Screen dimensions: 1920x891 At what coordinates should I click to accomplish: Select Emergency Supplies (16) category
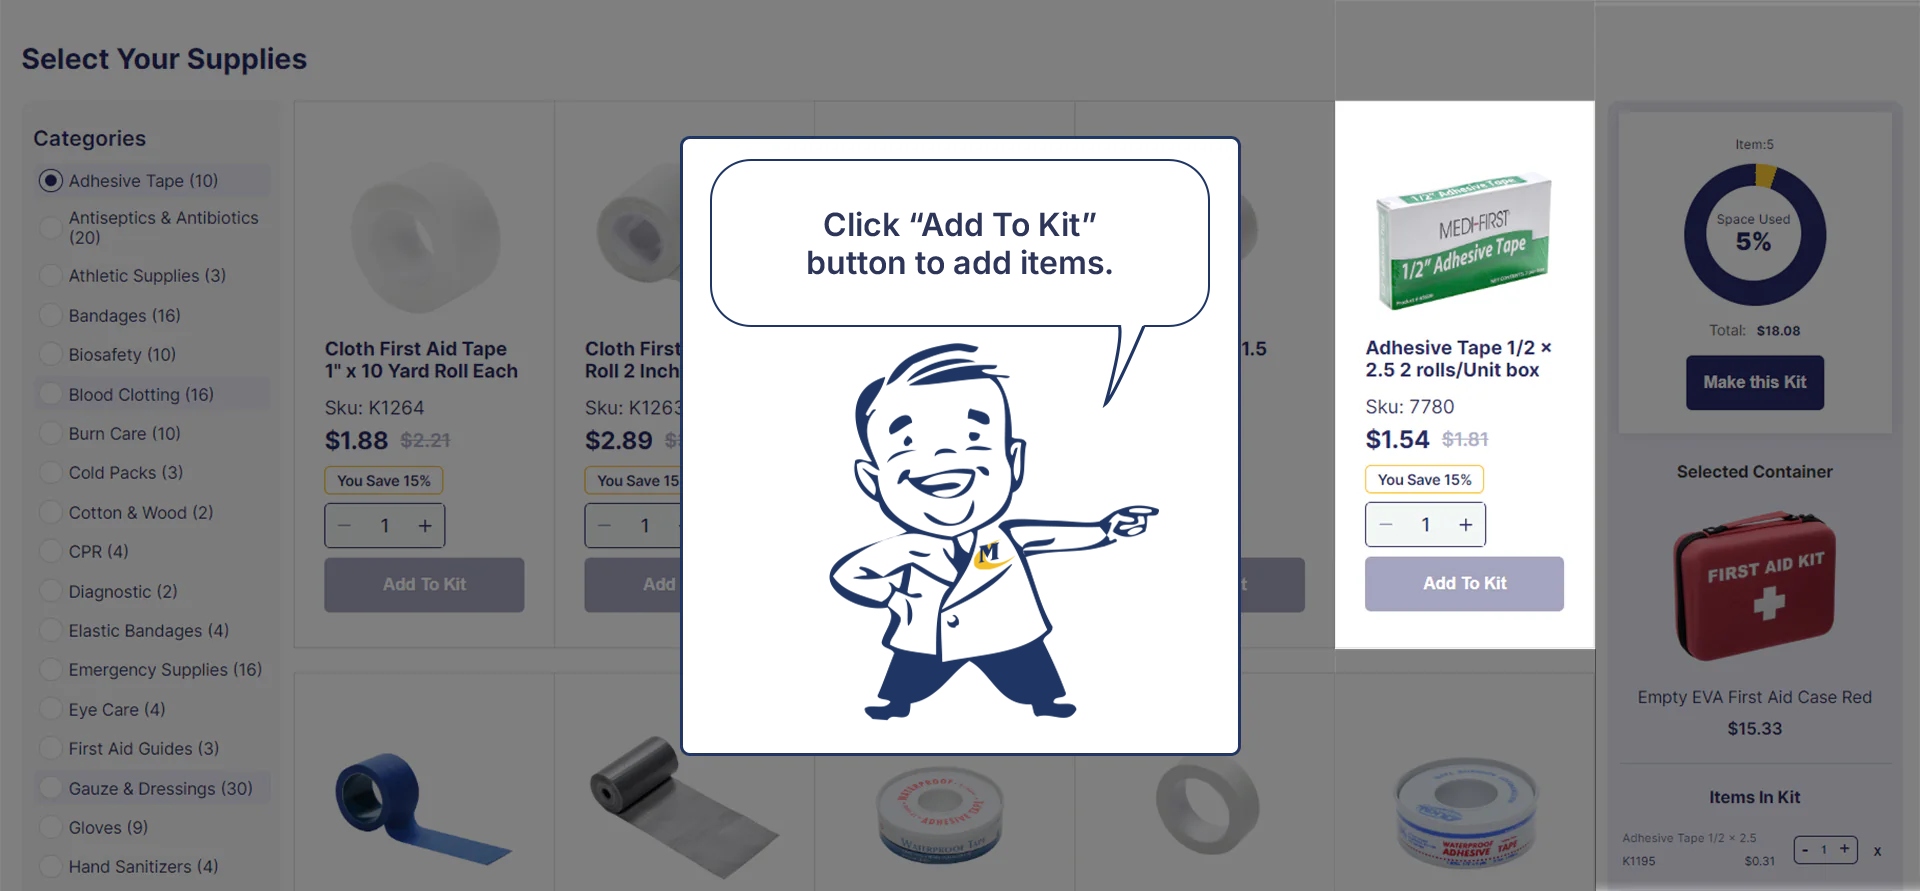pyautogui.click(x=165, y=670)
